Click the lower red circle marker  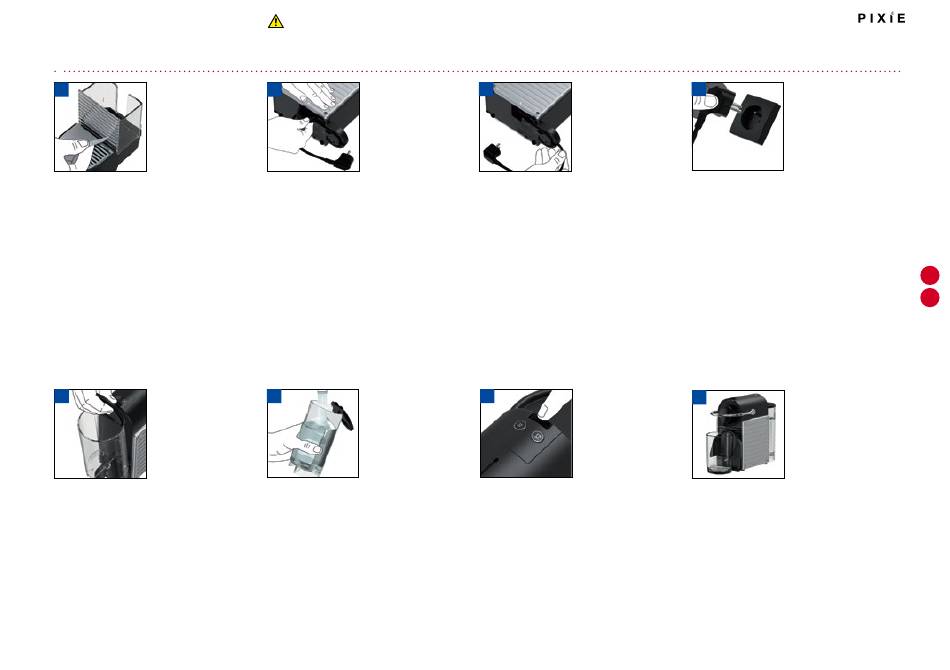tap(930, 297)
